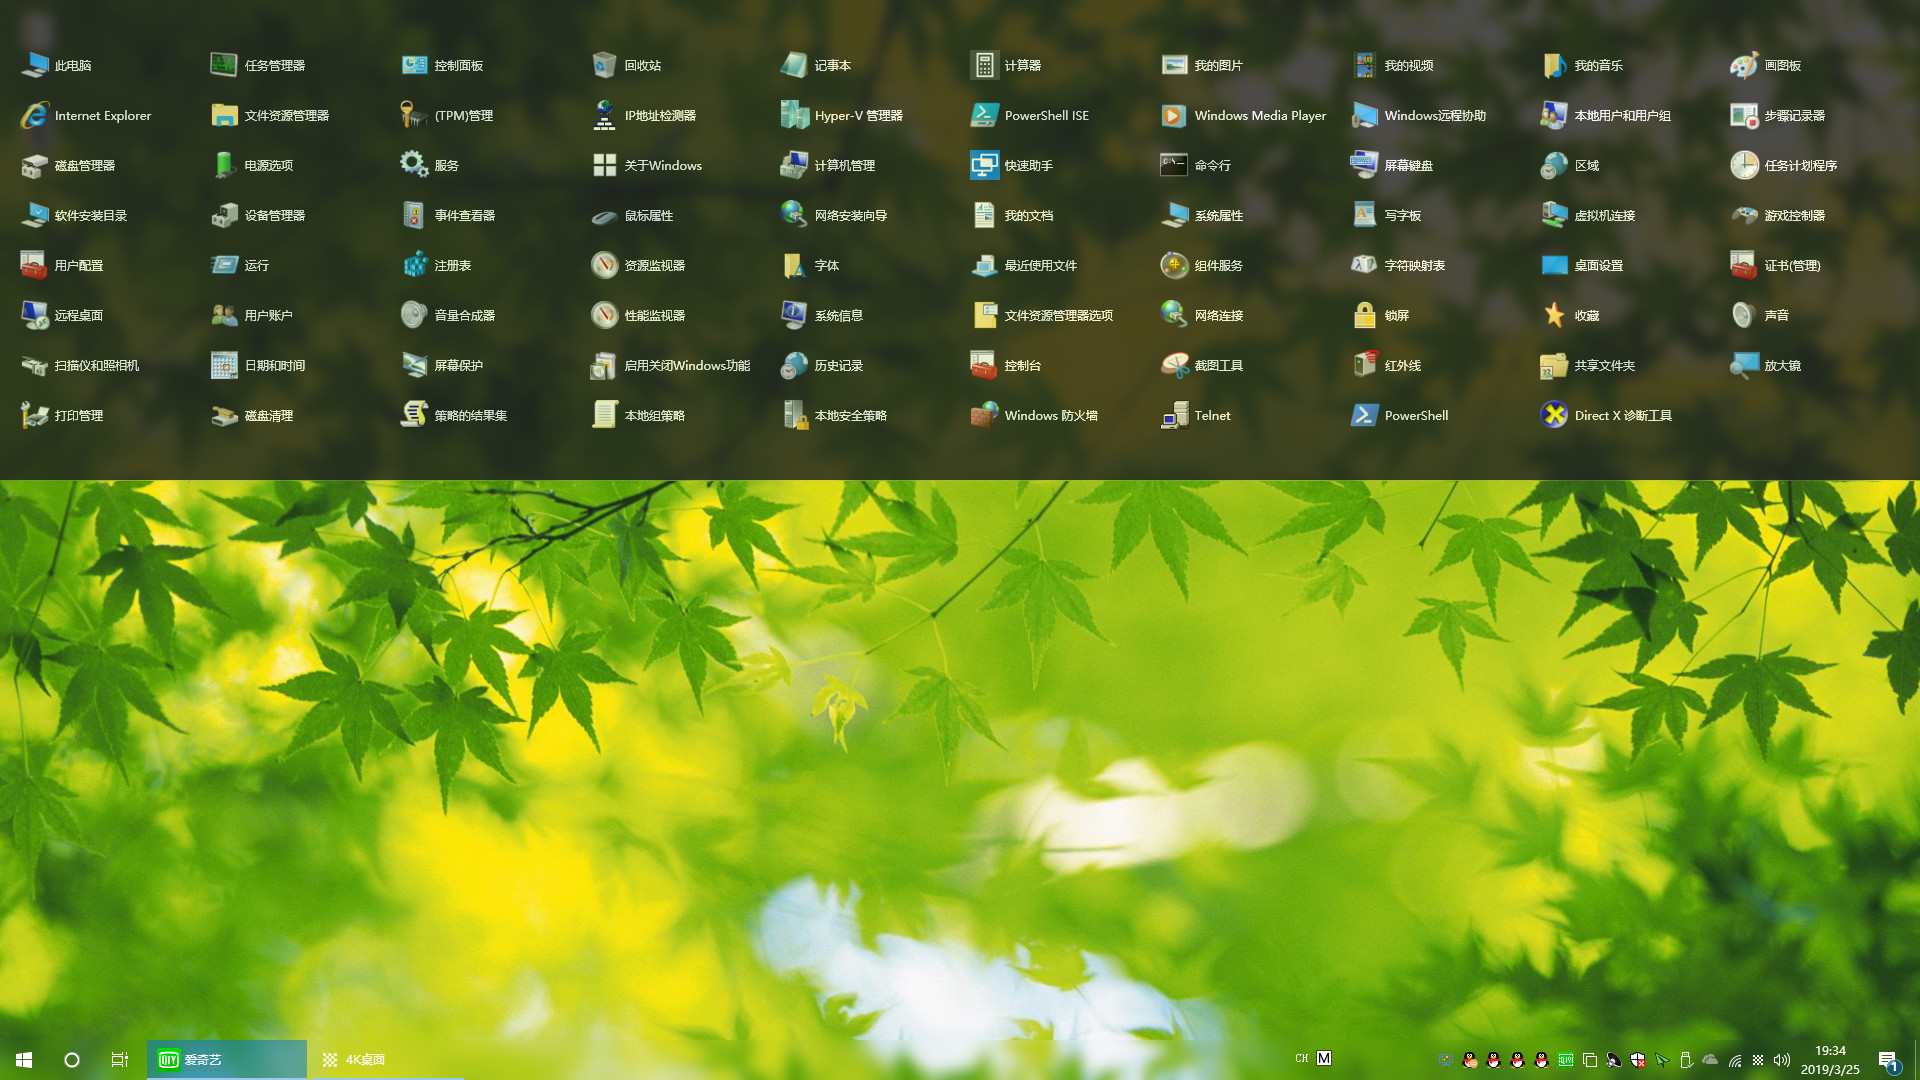The width and height of the screenshot is (1920, 1080).
Task: Open Cortana circle on taskbar
Action: tap(72, 1059)
